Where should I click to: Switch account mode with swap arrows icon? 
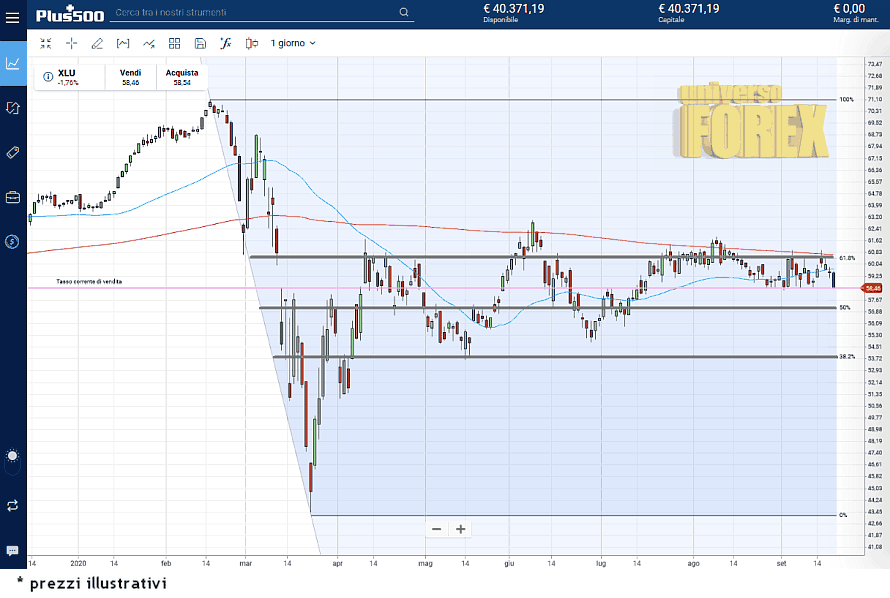(x=13, y=506)
